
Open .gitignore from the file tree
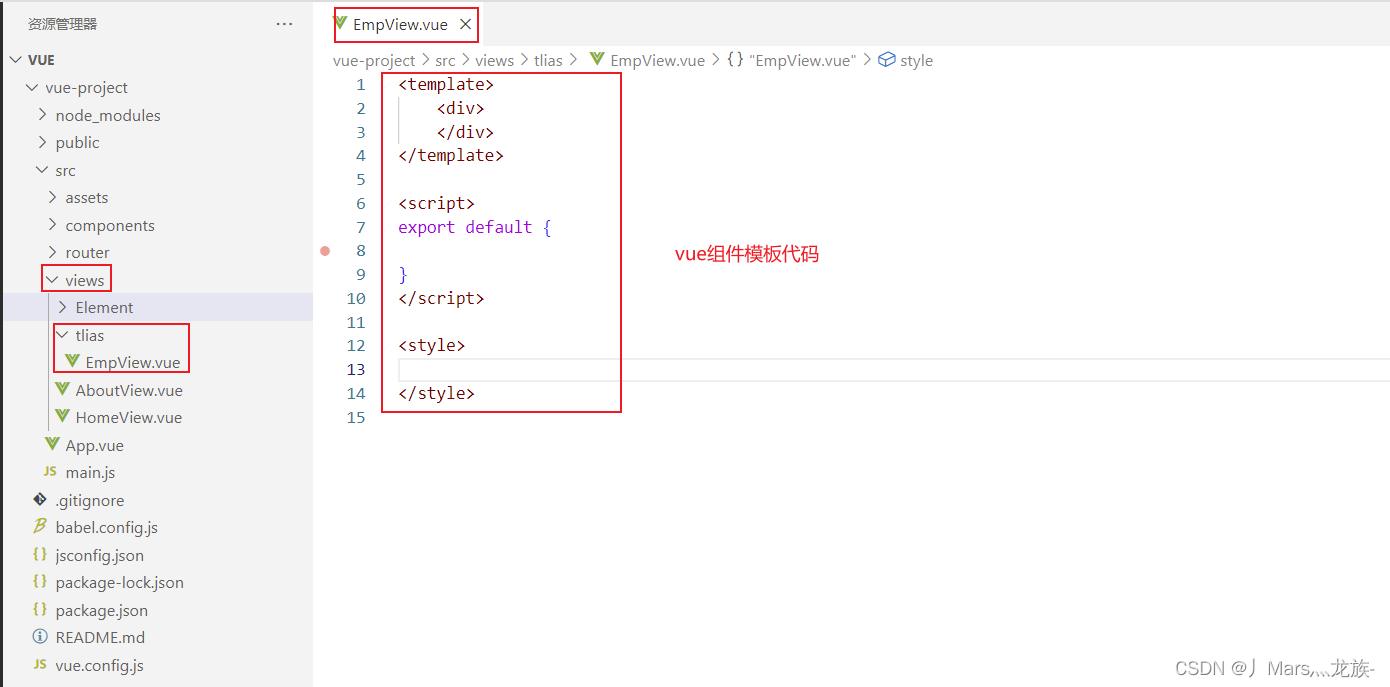click(90, 501)
